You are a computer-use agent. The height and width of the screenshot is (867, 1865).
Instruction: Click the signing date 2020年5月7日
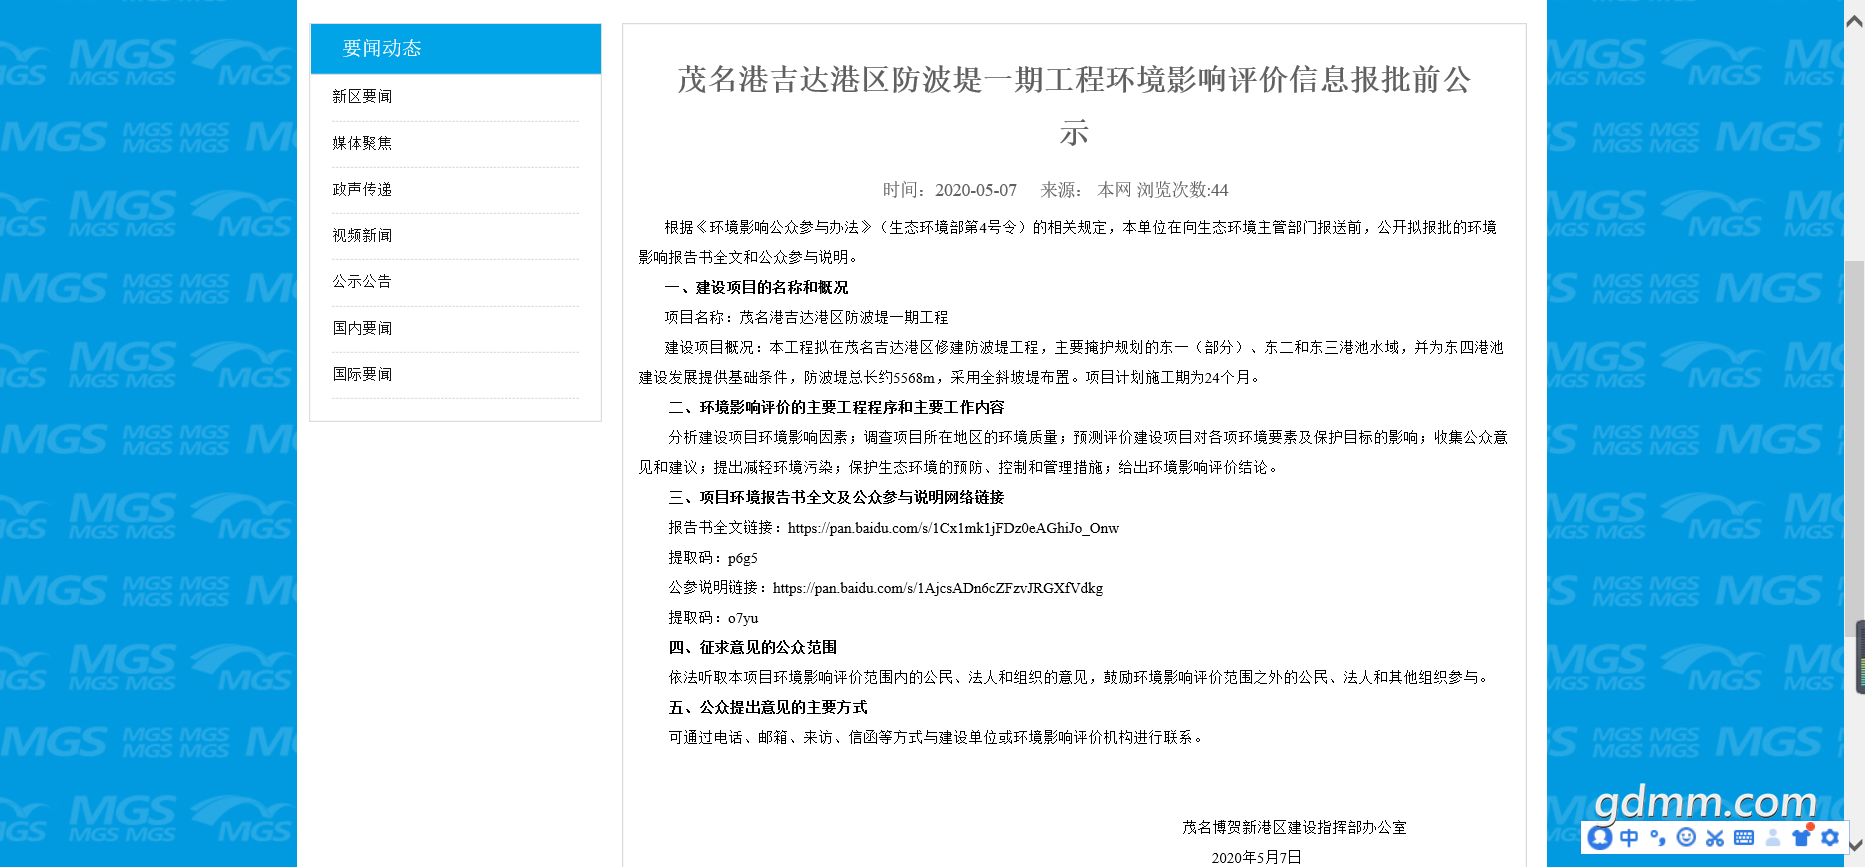1256,857
